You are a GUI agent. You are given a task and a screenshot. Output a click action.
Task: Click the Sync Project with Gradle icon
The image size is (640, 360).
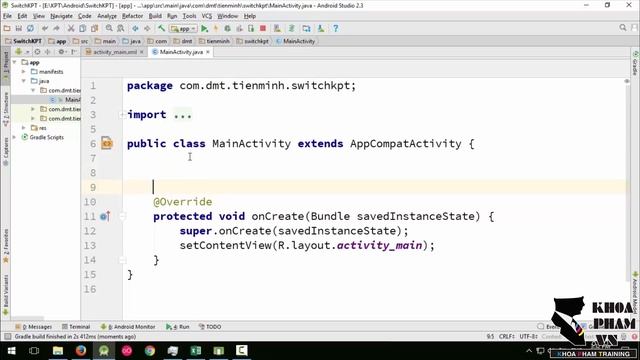[292, 29]
